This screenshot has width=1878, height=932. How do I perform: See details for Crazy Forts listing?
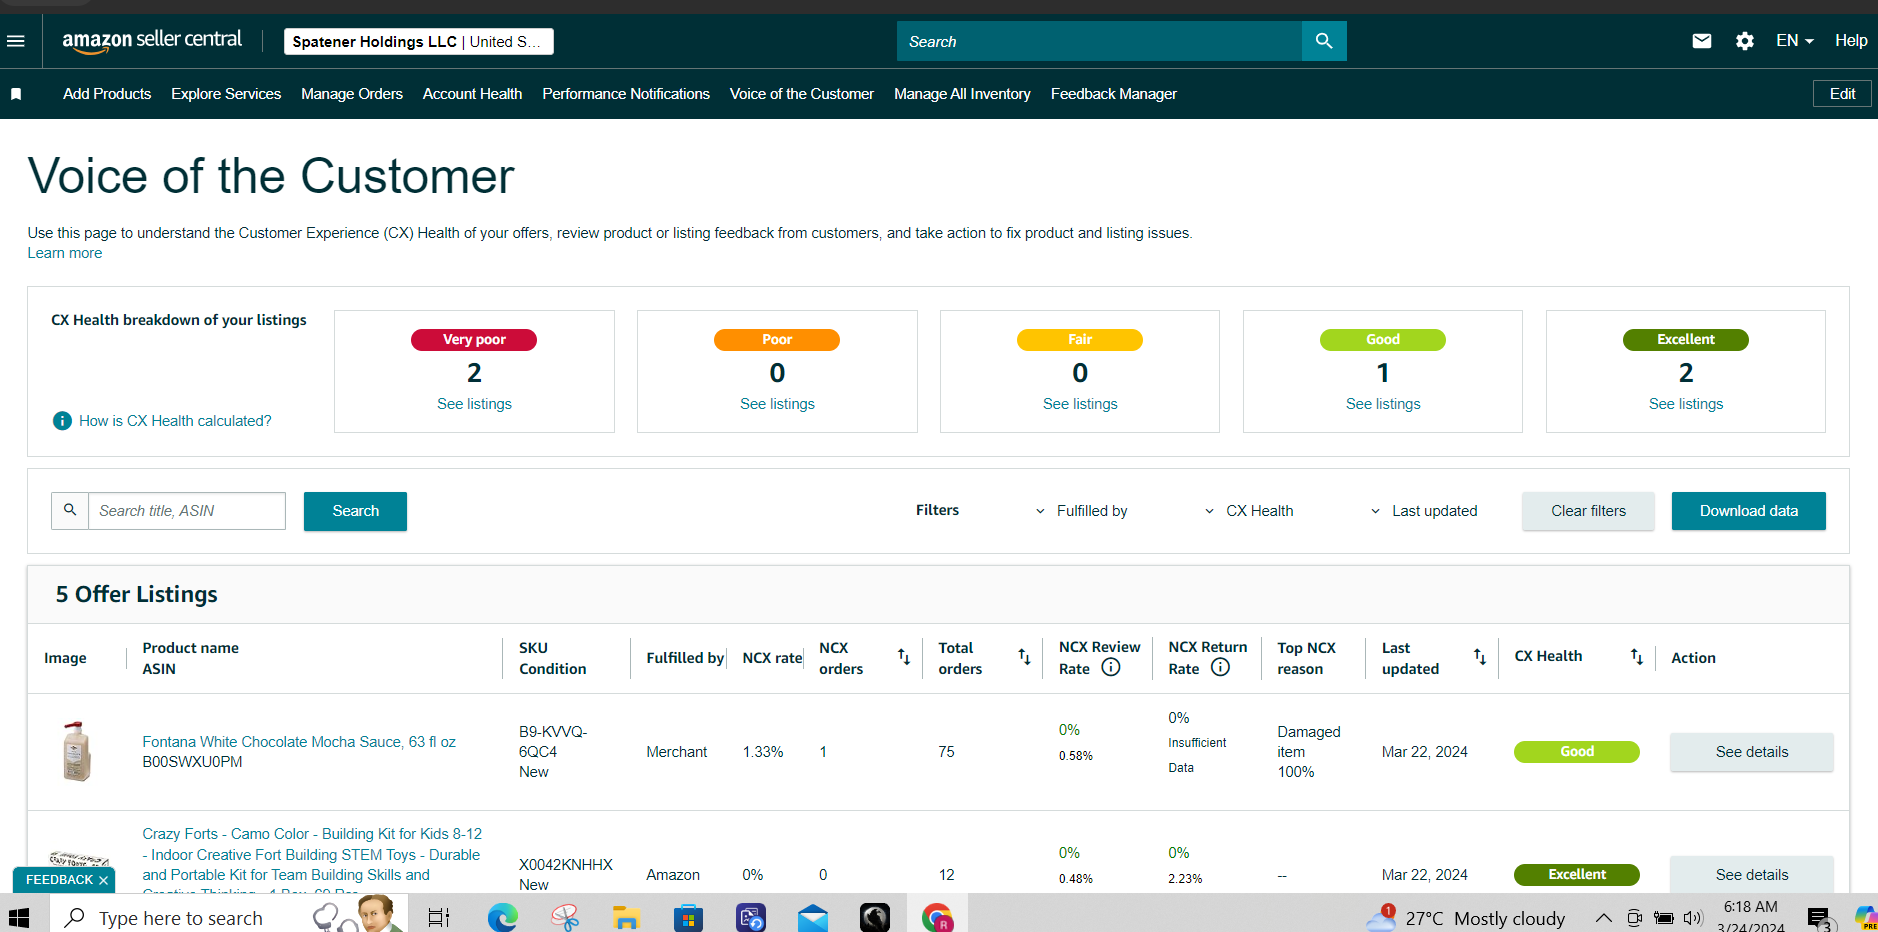coord(1751,875)
